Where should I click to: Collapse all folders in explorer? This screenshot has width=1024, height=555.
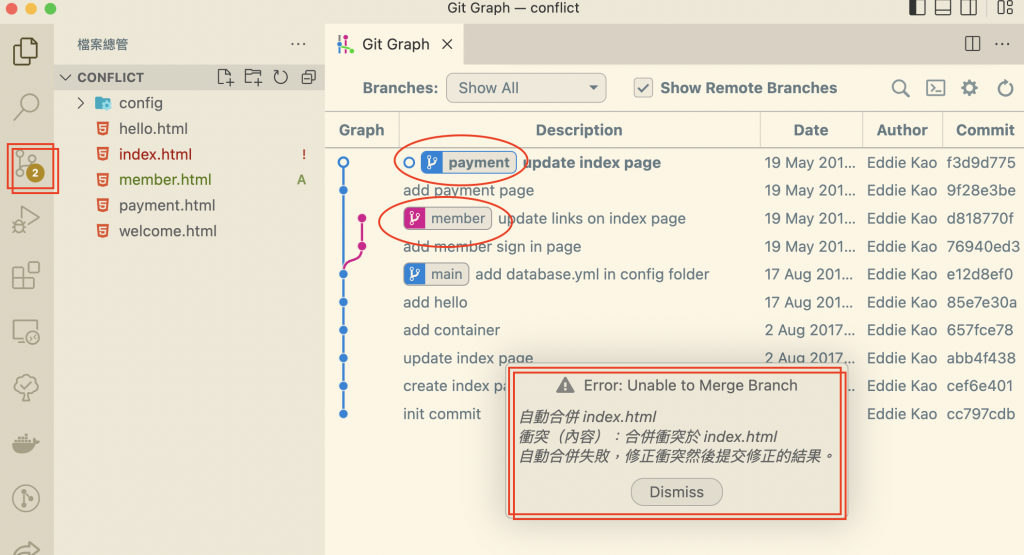tap(308, 77)
